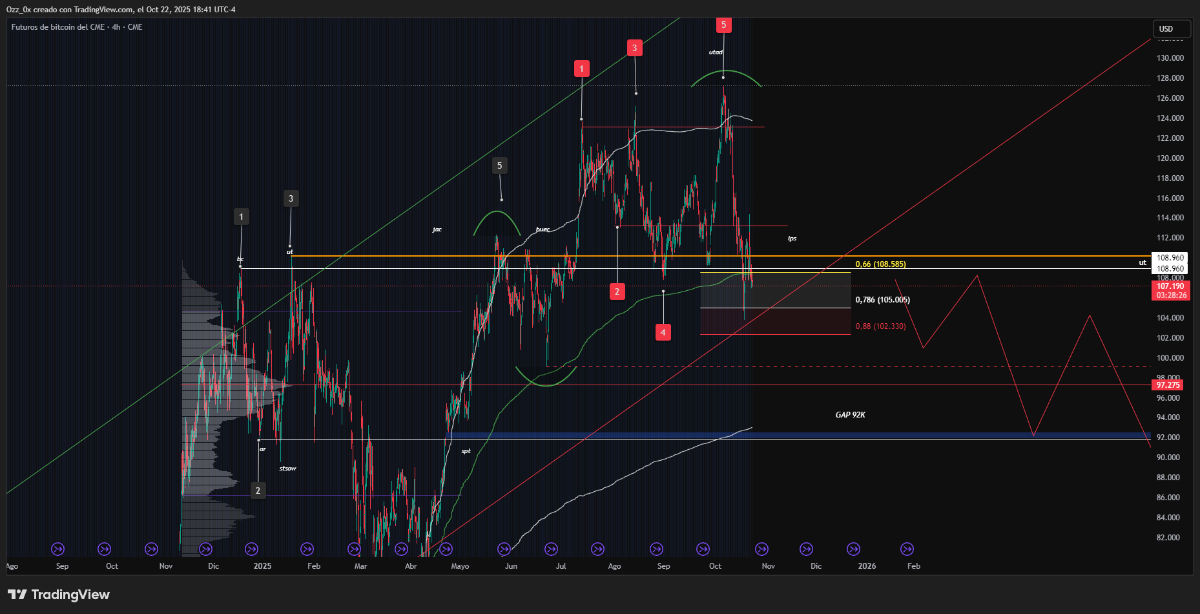
Task: Click the rightmost purple event marker near Feb
Action: point(906,548)
